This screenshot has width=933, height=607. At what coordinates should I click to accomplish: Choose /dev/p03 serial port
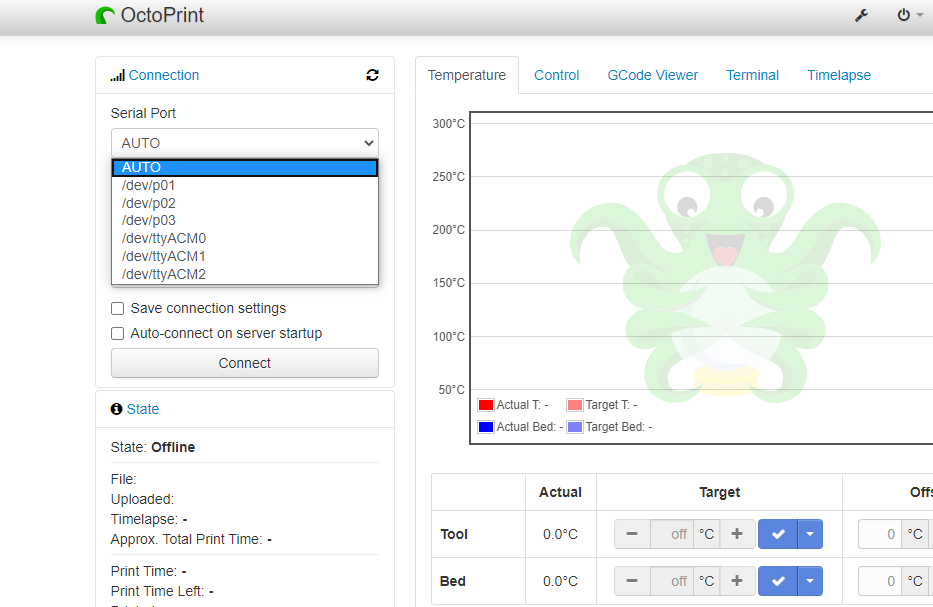245,220
